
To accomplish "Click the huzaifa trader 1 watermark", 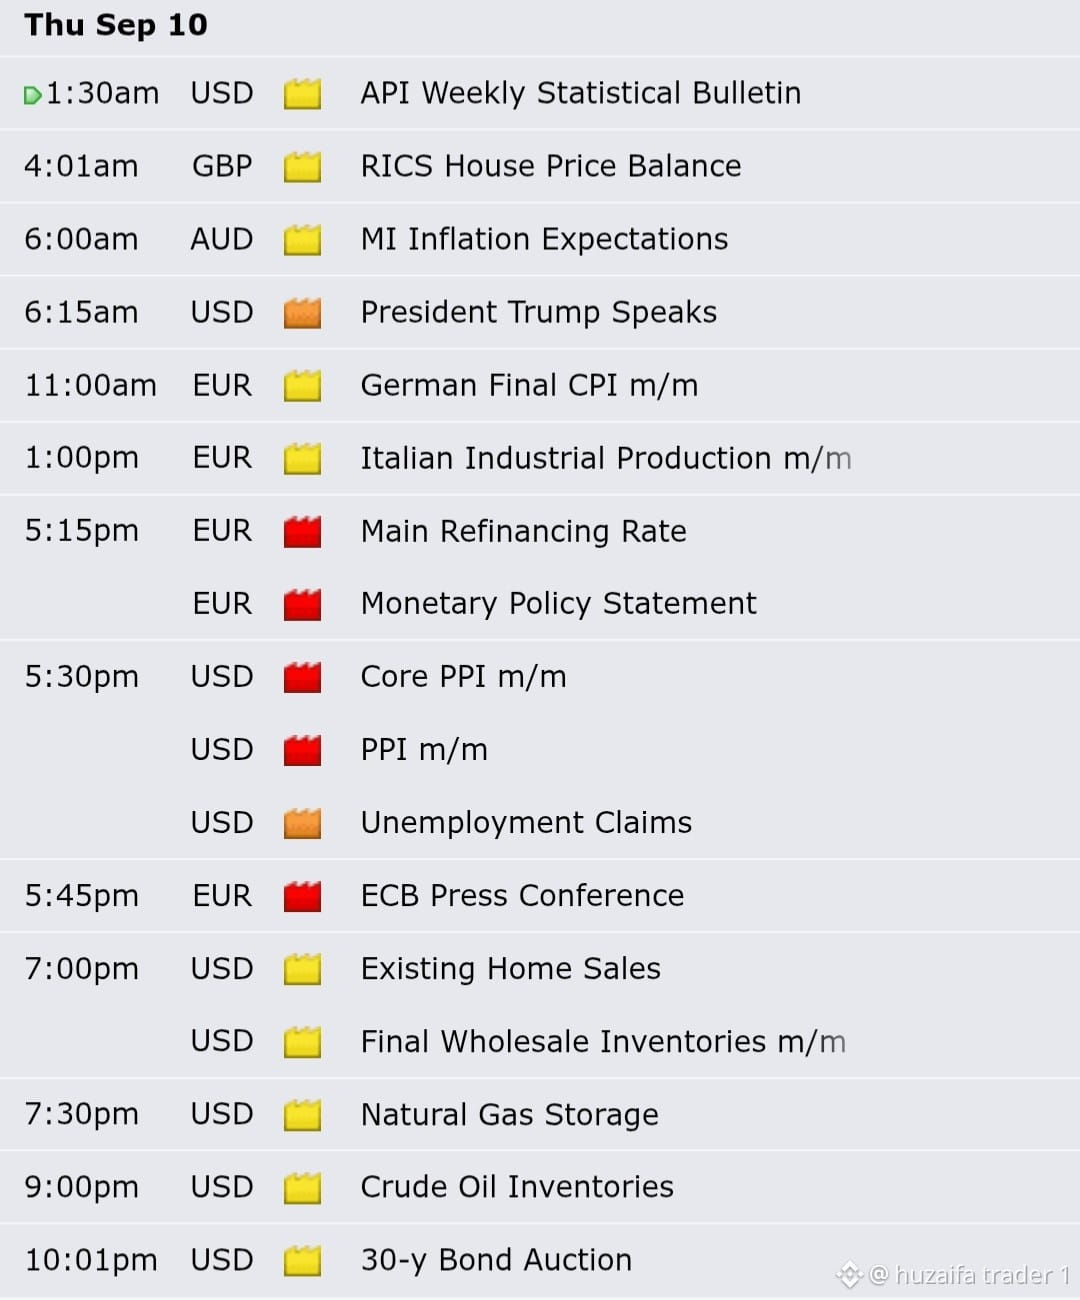I will 953,1275.
